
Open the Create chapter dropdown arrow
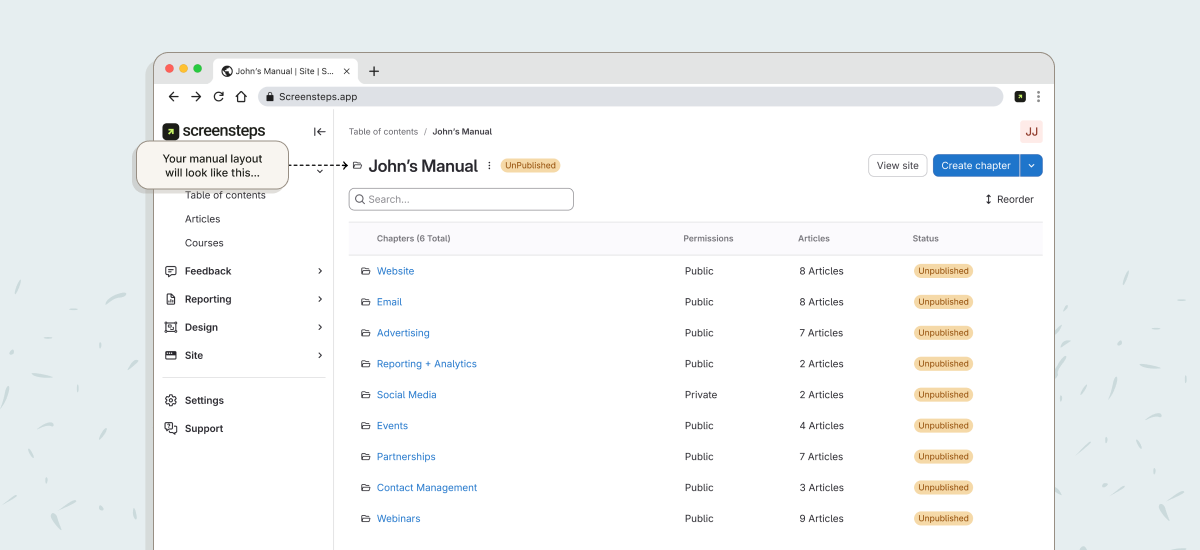click(x=1031, y=166)
